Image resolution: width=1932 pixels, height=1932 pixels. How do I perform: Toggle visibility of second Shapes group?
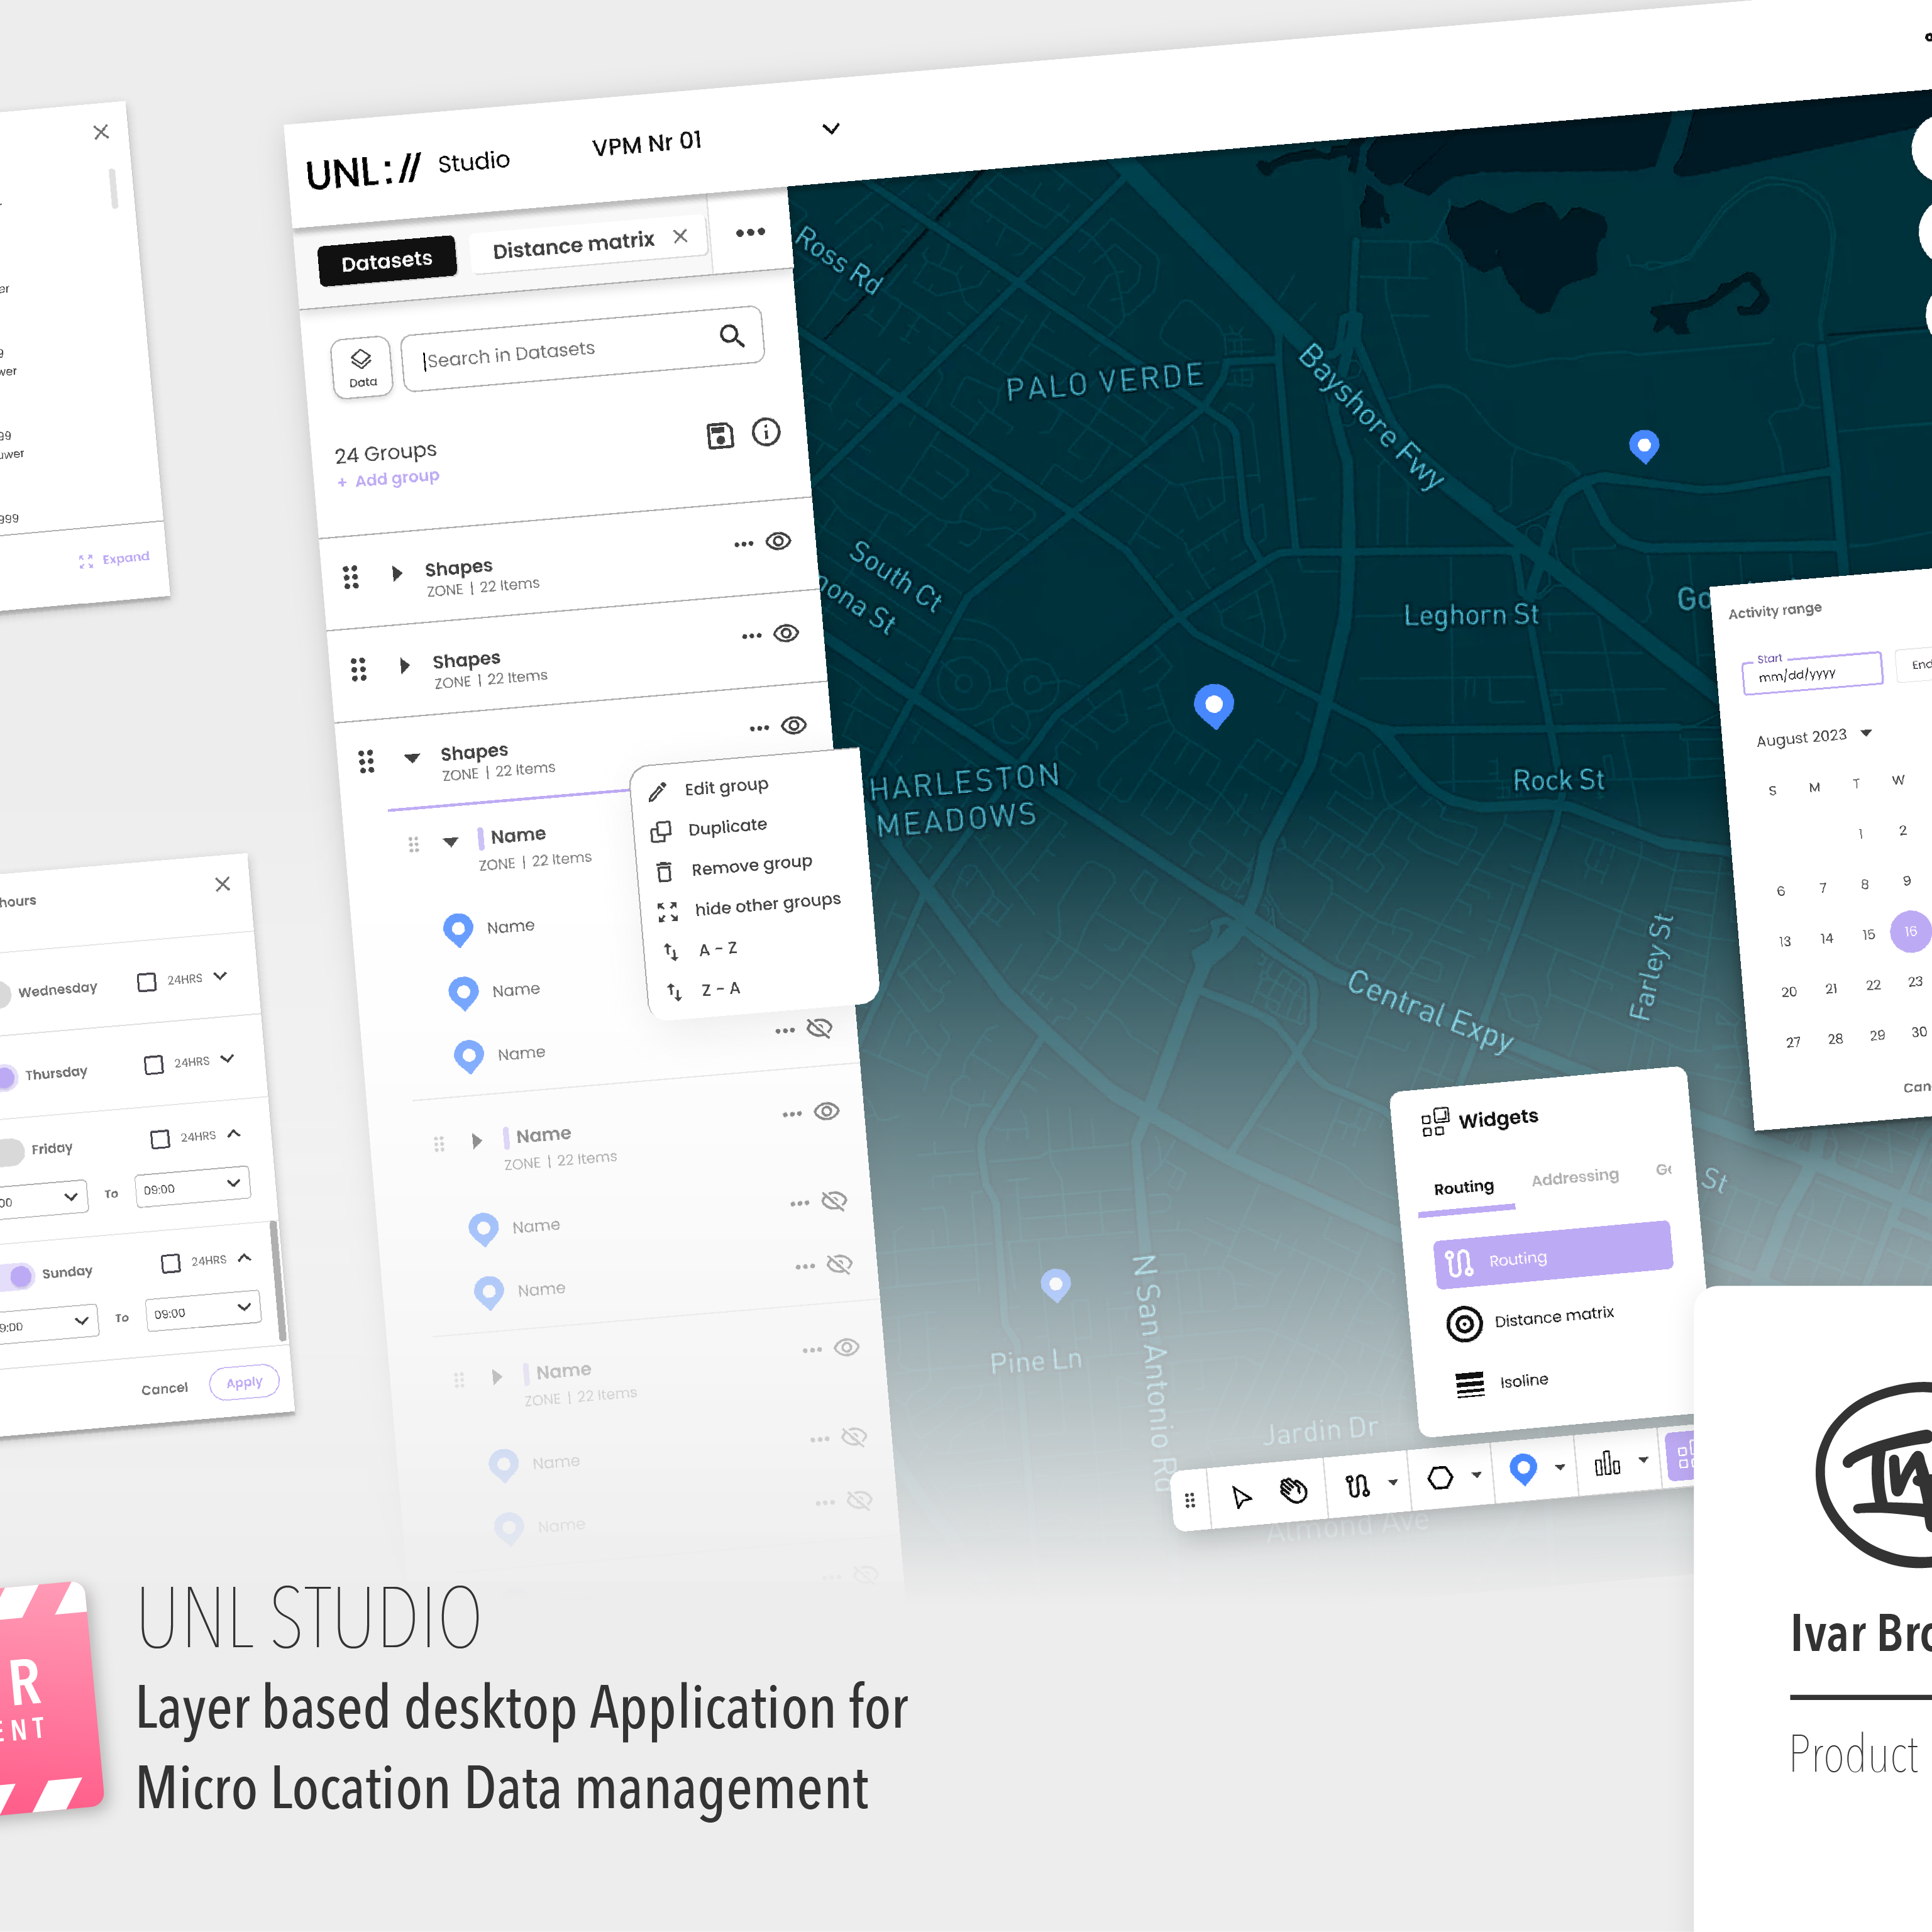click(786, 633)
